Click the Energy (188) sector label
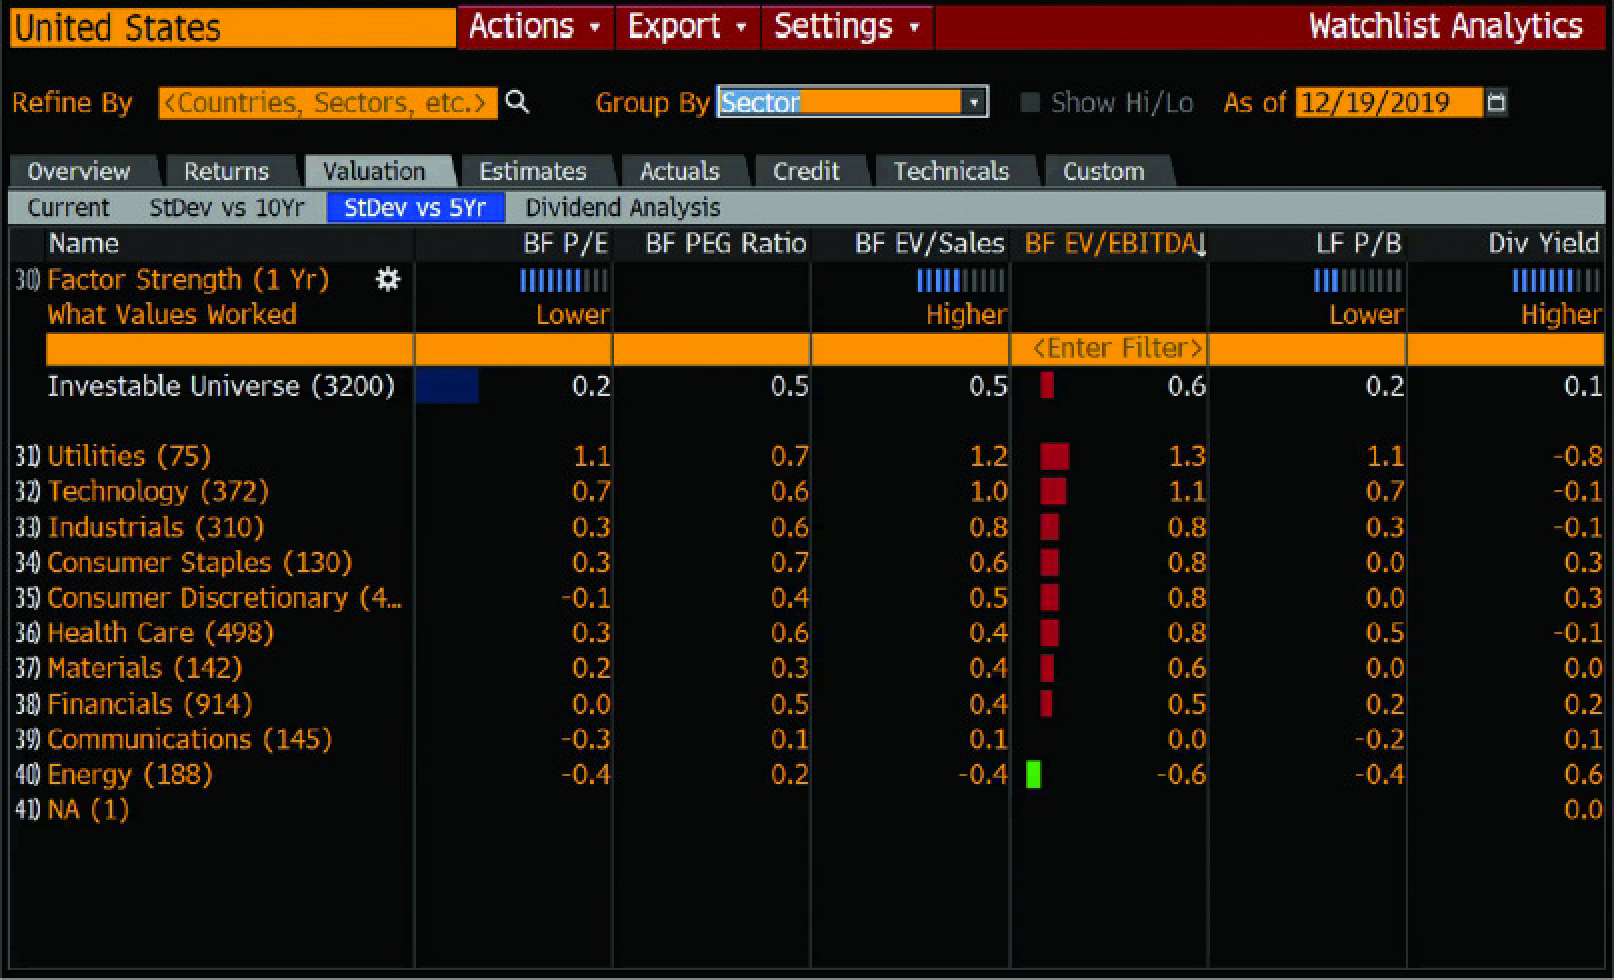1614x980 pixels. point(128,774)
